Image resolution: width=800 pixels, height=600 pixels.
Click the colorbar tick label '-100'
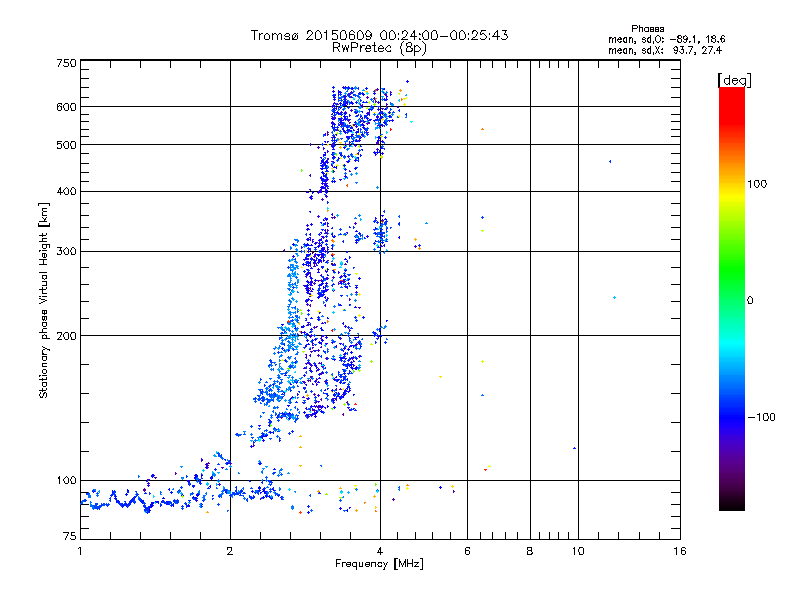coord(761,417)
